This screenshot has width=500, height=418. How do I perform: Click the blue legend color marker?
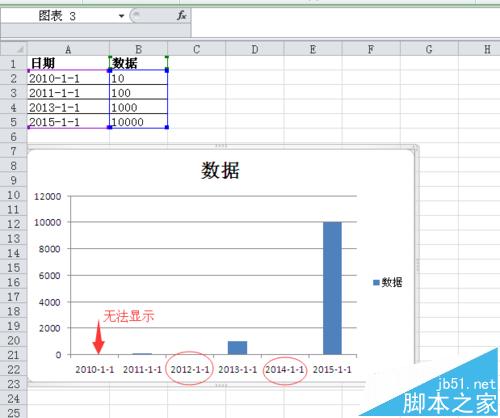coord(376,283)
